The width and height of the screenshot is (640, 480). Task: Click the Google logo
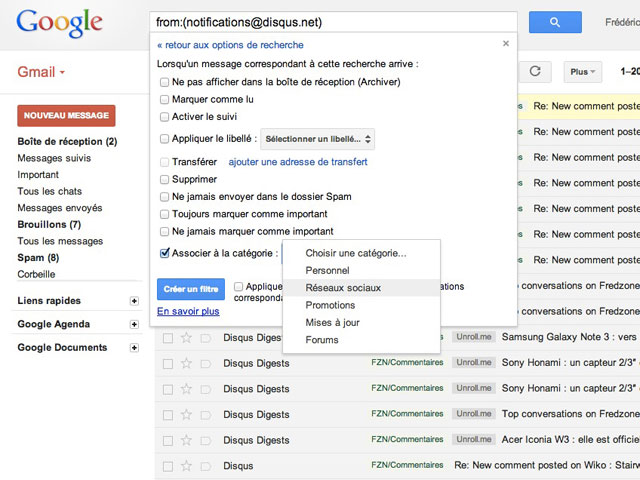[60, 23]
